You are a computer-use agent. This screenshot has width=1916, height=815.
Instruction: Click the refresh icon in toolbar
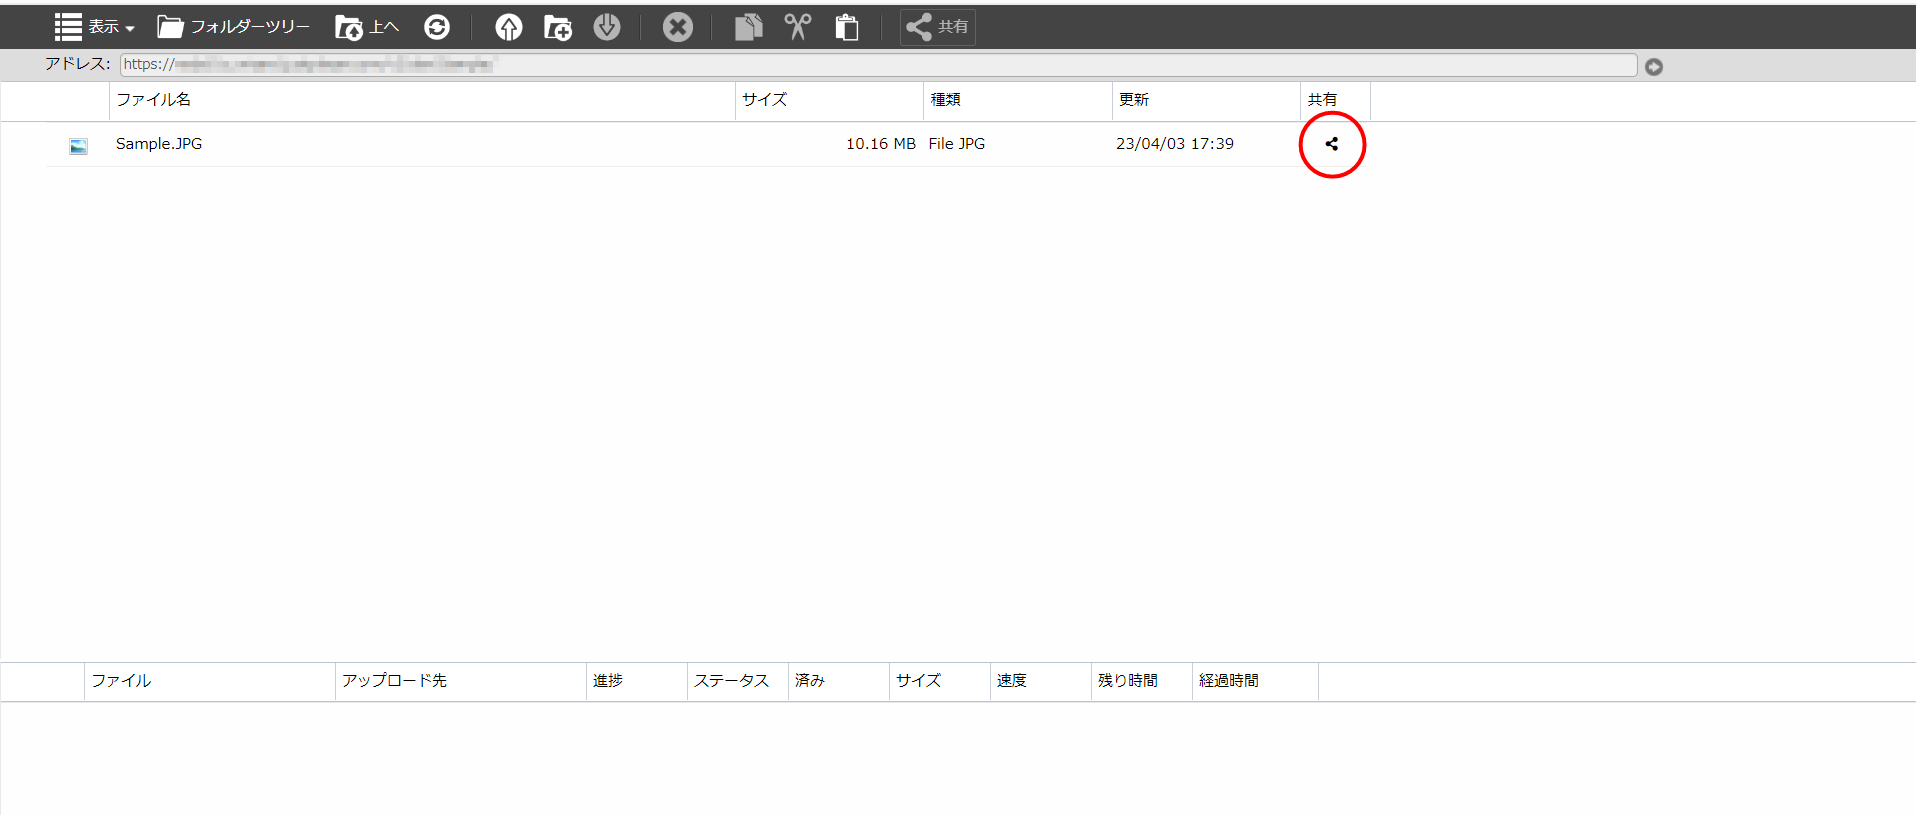coord(437,27)
